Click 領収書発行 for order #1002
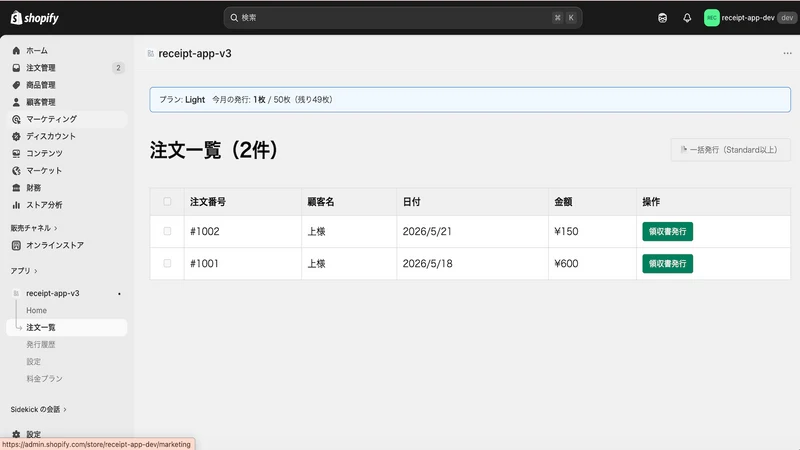 667,232
